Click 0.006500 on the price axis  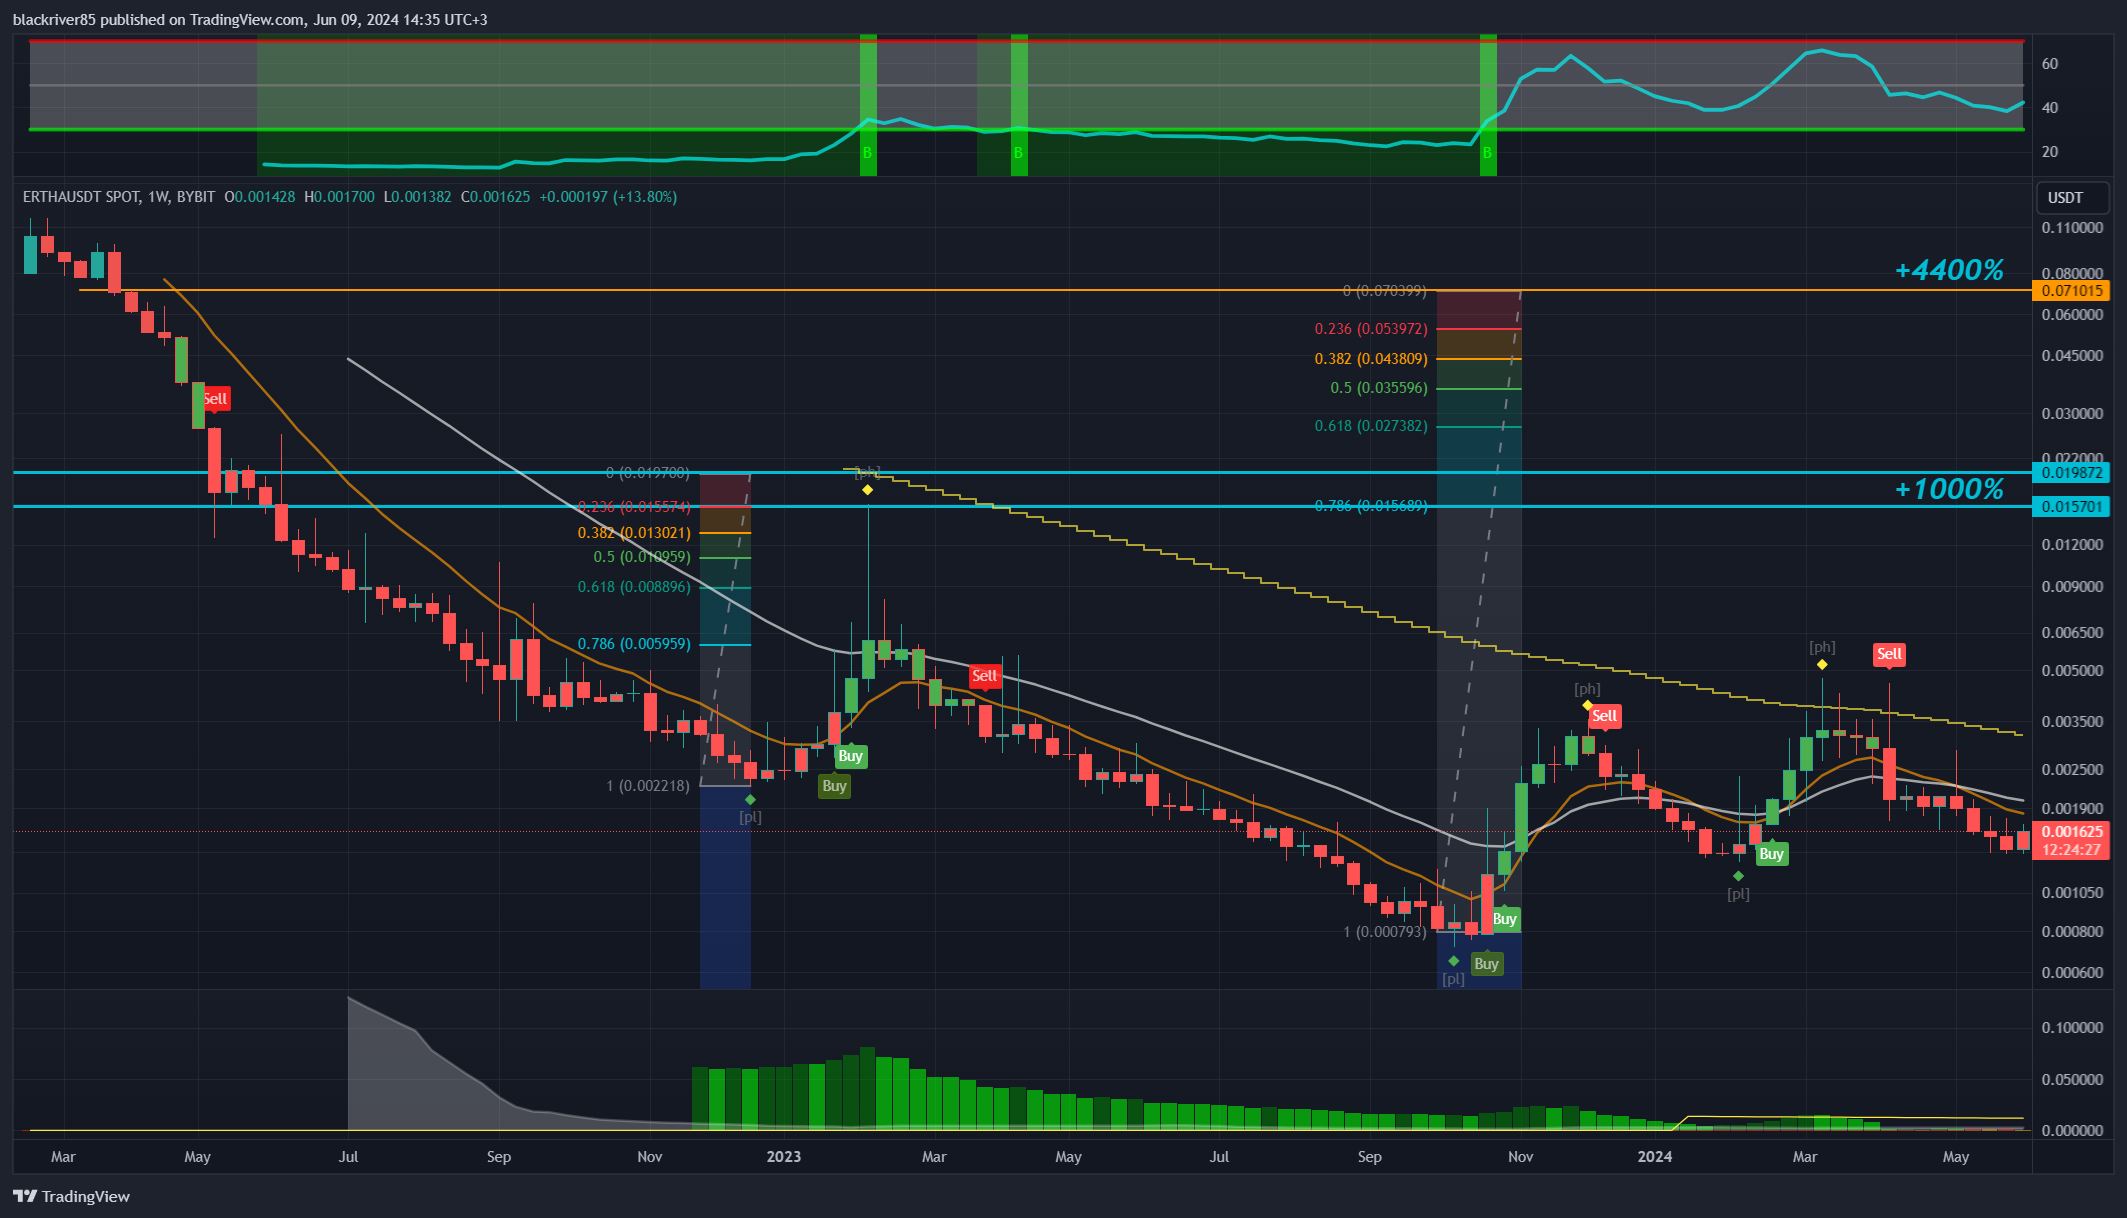point(2073,633)
